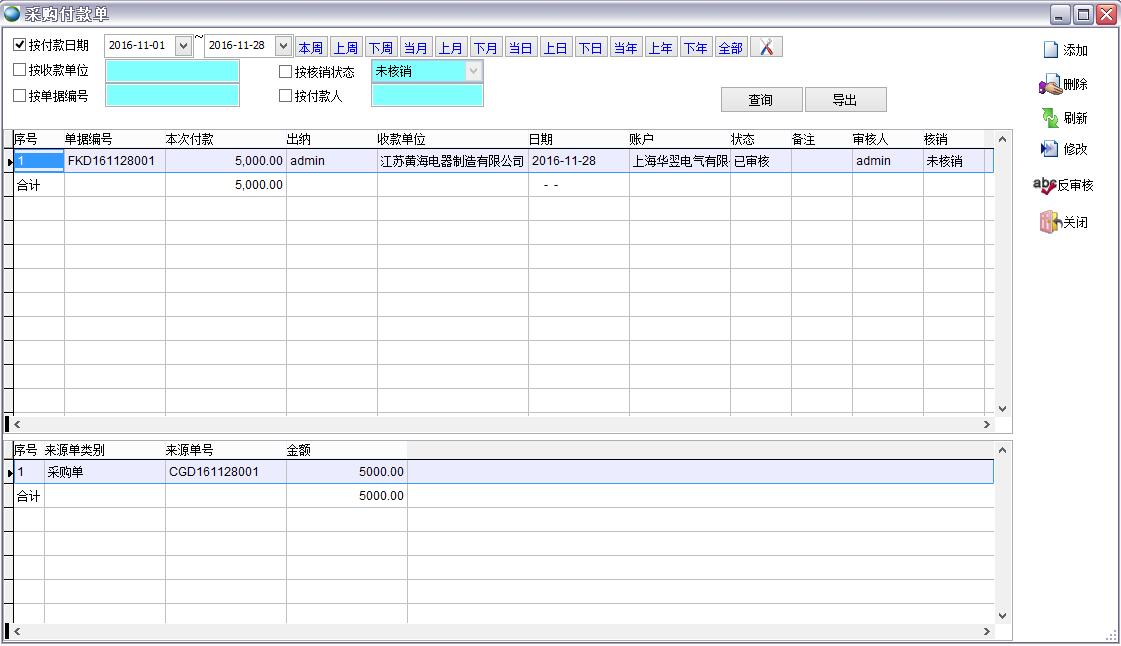Screen dimensions: 1121x646
Task: Click the 删除 (Delete) icon
Action: pyautogui.click(x=1050, y=86)
